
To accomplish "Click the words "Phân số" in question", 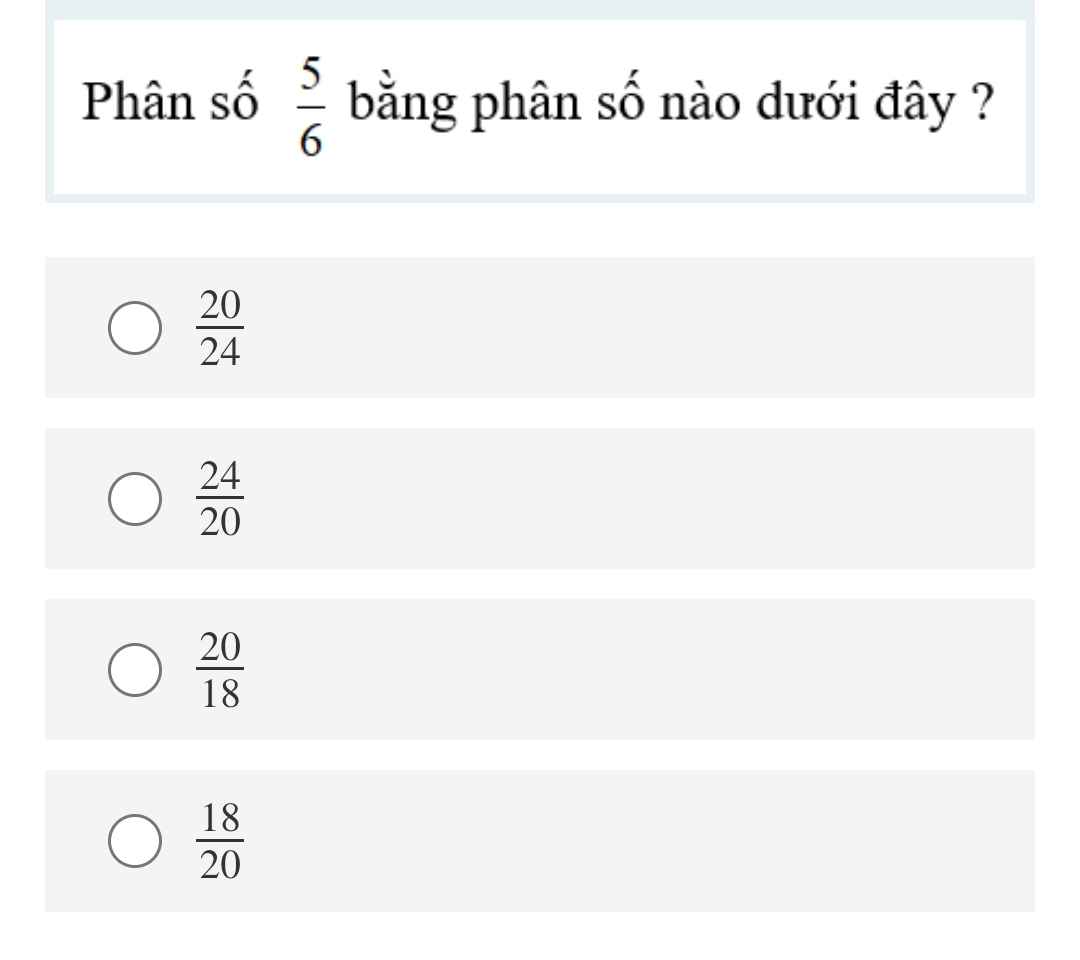I will pos(170,106).
